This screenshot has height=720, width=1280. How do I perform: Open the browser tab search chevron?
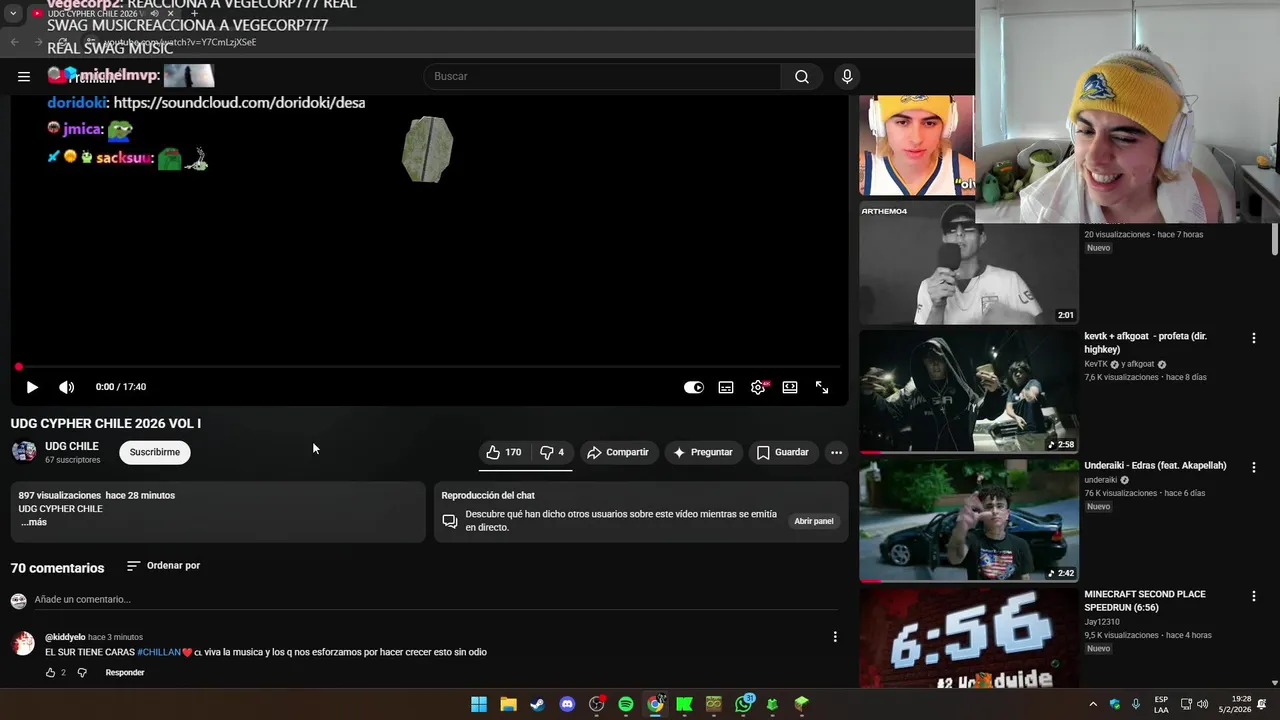13,13
